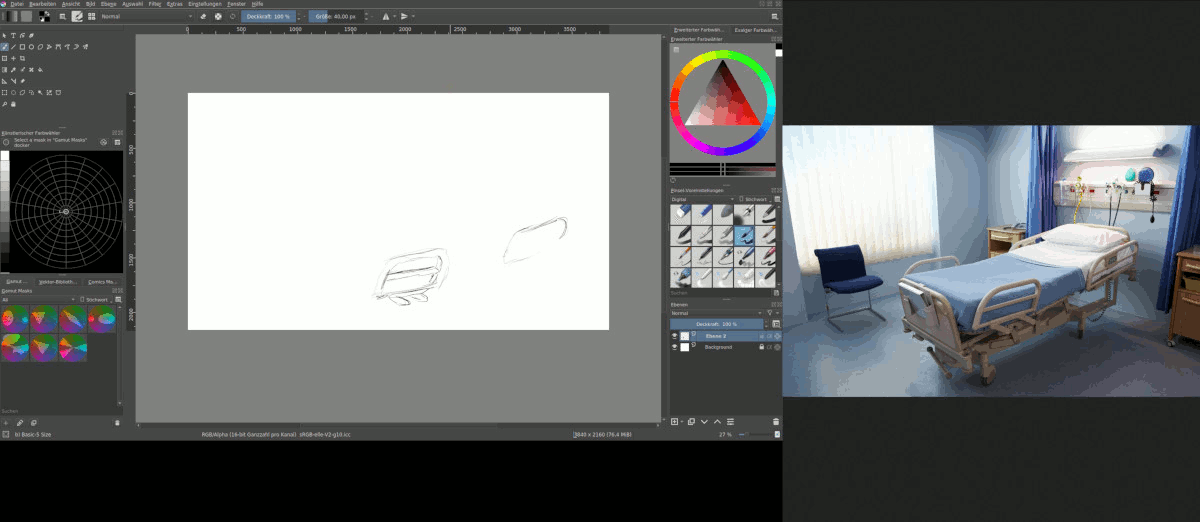Select the Transform tool
Viewport: 1200px width, 522px height.
4,58
